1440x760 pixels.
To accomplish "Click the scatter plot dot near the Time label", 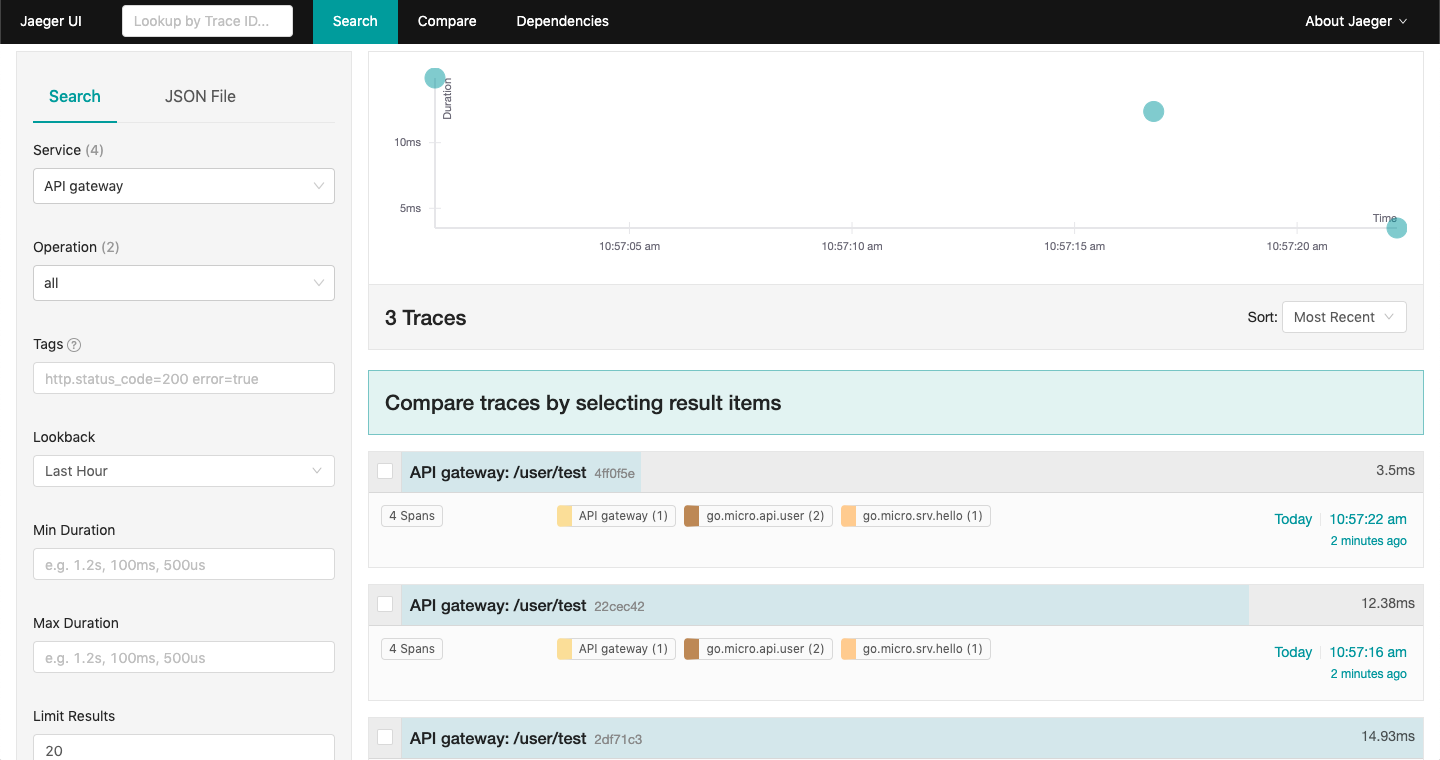I will tap(1397, 228).
